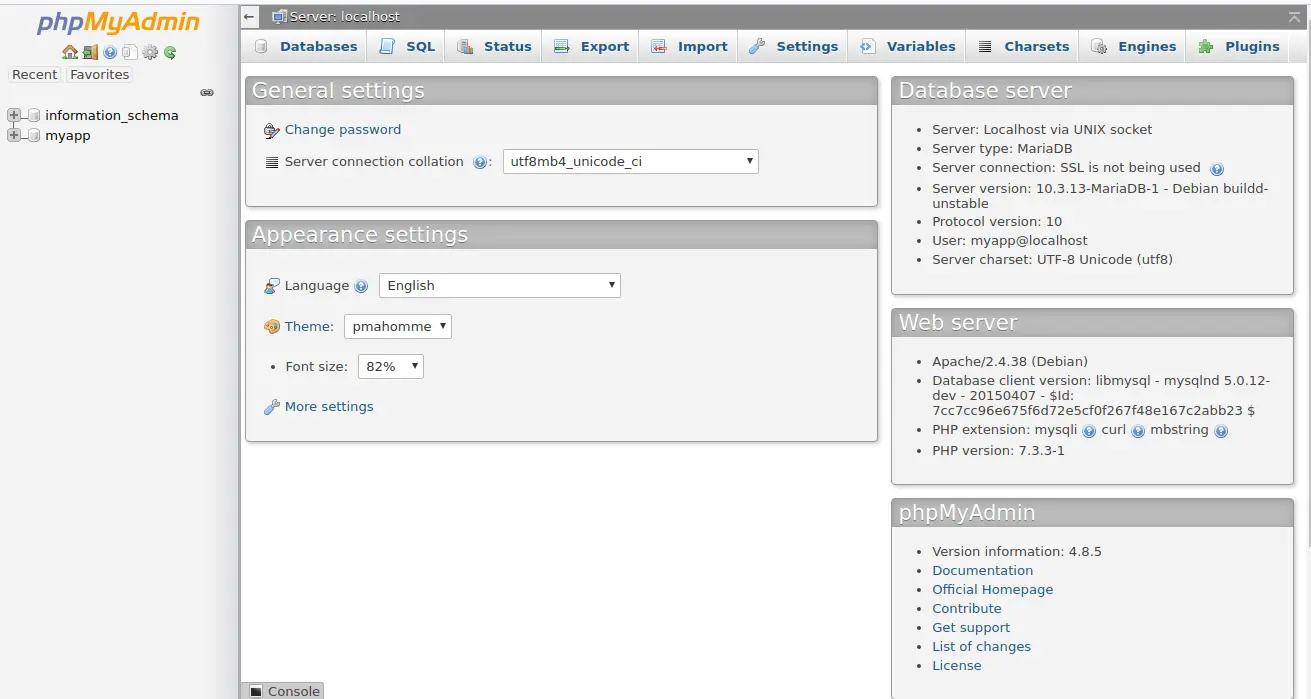Open help icon next to Server connection collation
The width and height of the screenshot is (1311, 699).
click(480, 162)
